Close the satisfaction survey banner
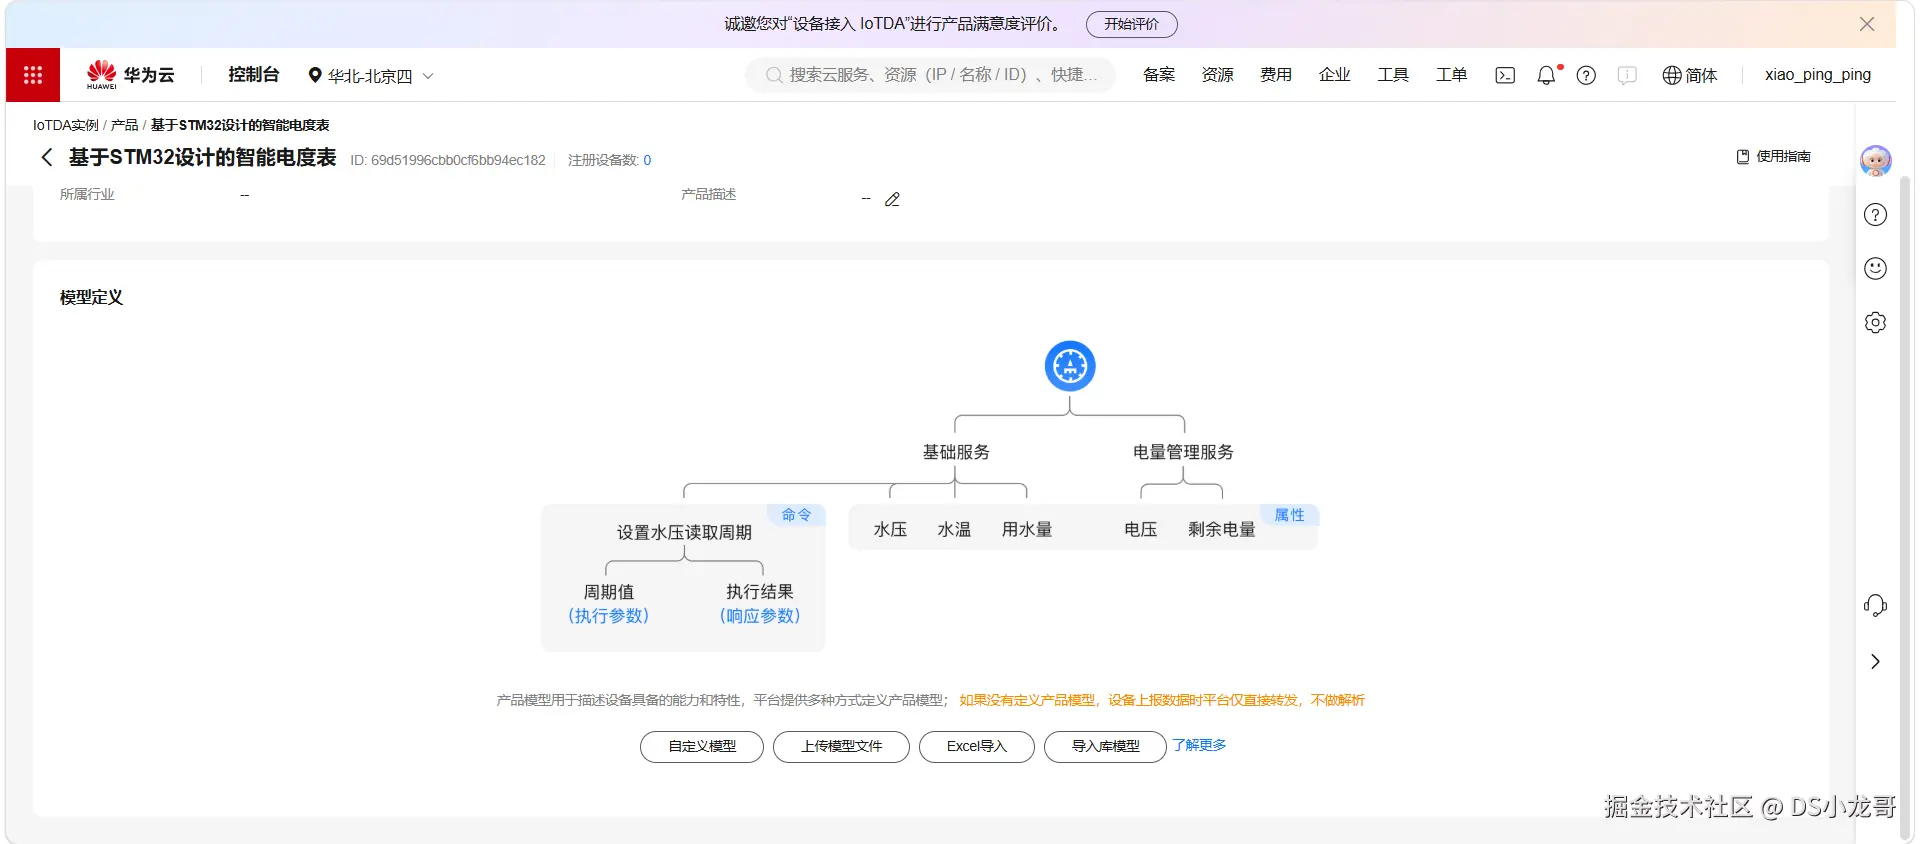Image resolution: width=1920 pixels, height=844 pixels. pos(1867,24)
